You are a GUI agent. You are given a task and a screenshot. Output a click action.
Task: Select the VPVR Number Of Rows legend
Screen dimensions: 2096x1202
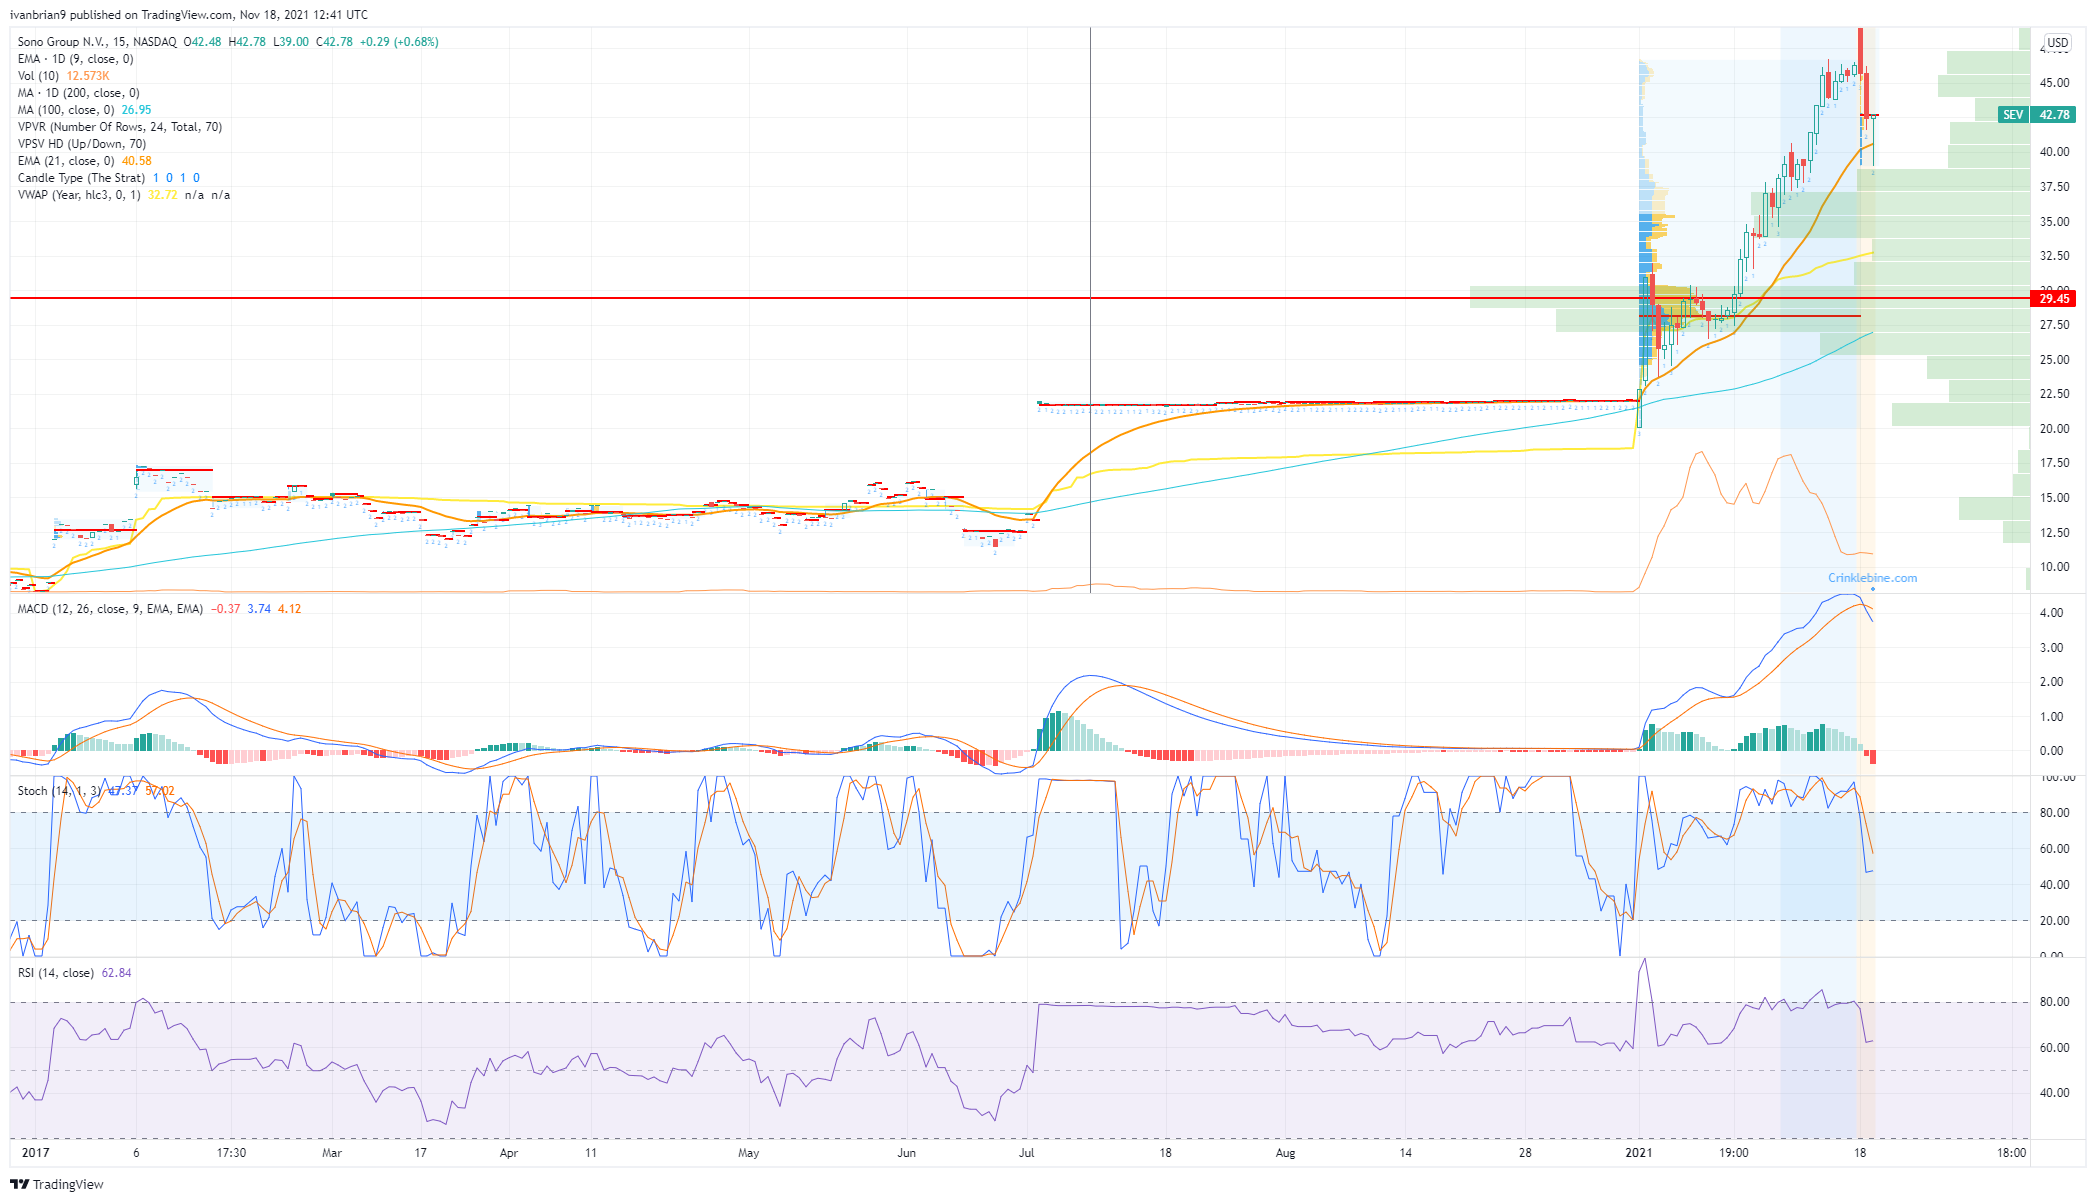click(x=120, y=127)
